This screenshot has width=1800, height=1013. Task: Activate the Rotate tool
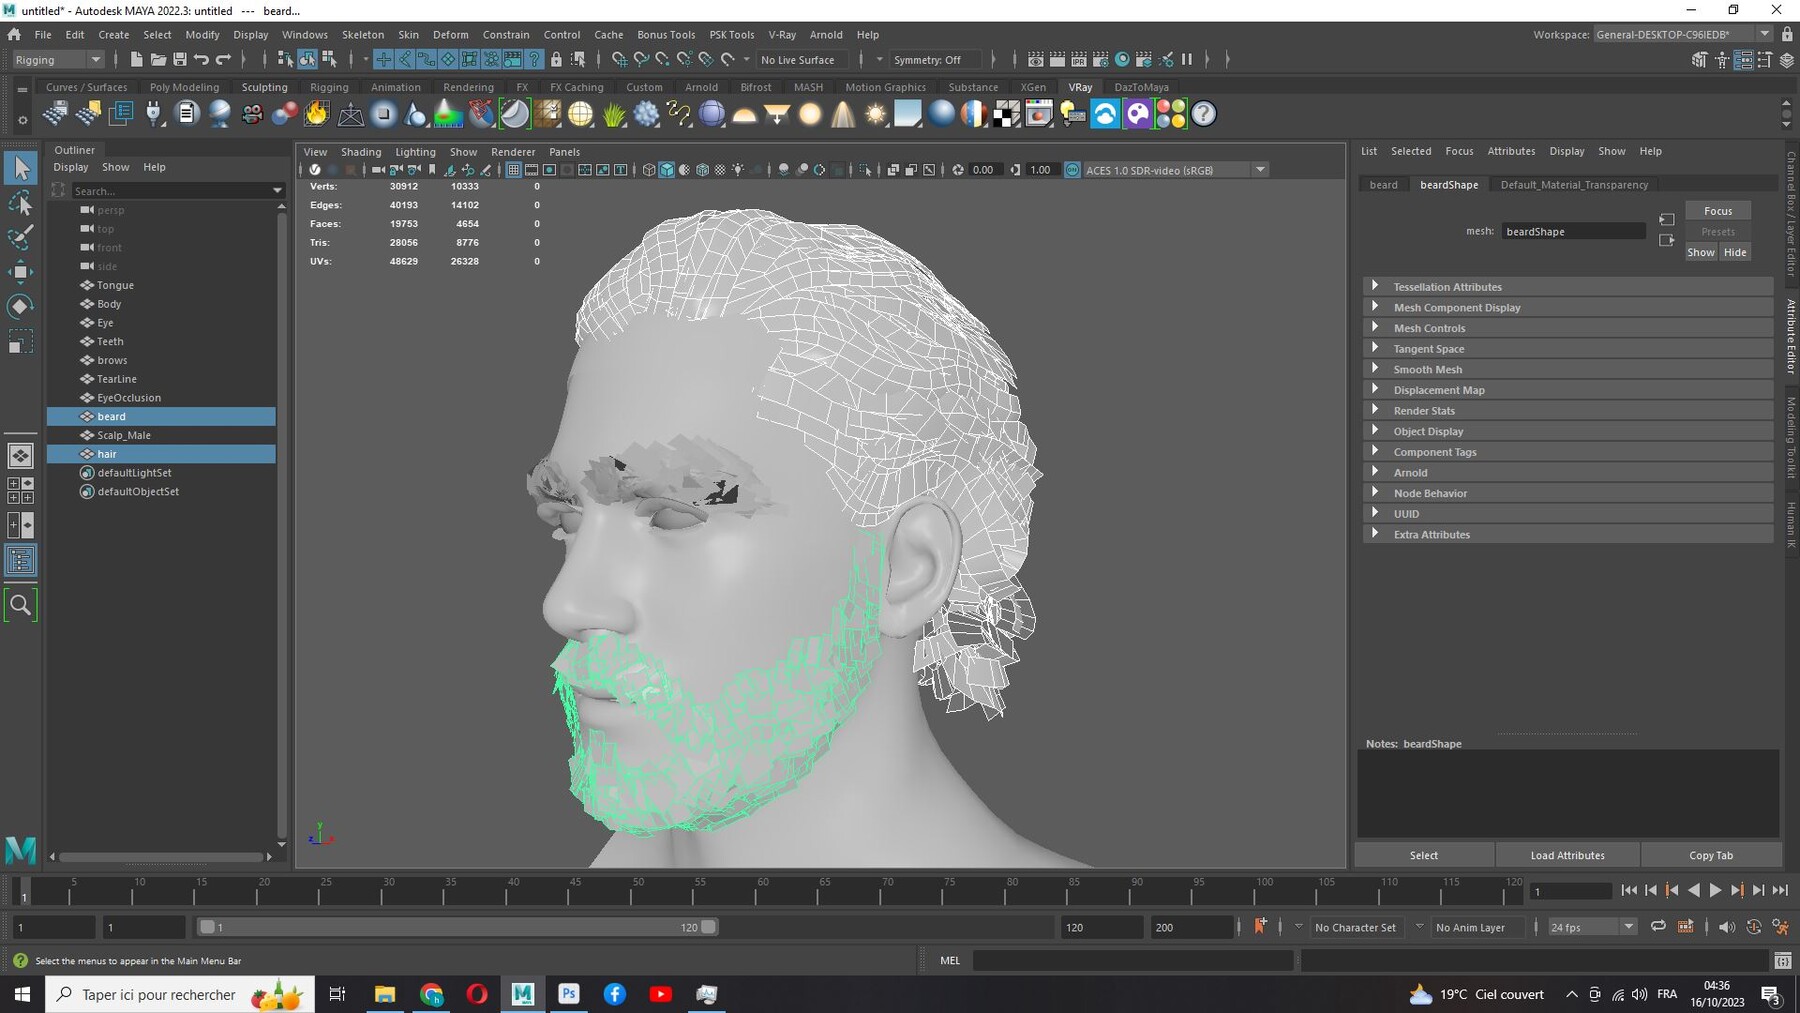pyautogui.click(x=21, y=306)
